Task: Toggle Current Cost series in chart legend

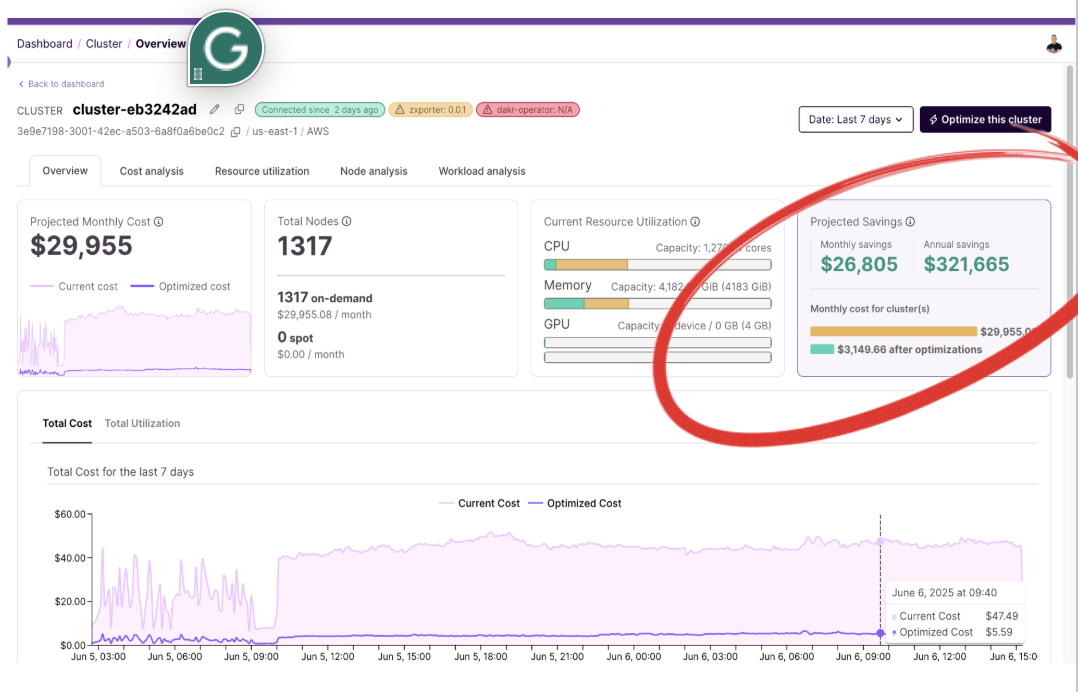Action: tap(480, 503)
